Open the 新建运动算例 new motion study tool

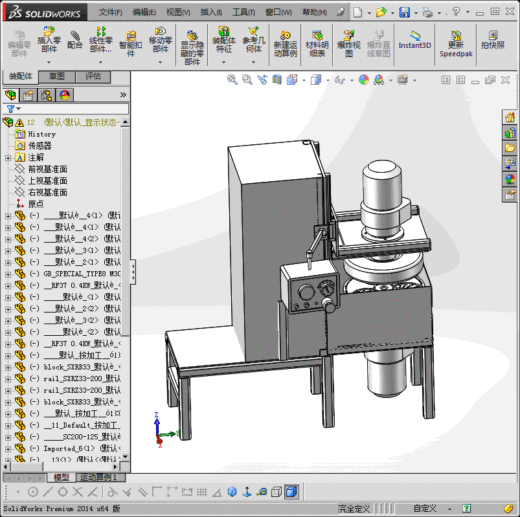click(285, 44)
